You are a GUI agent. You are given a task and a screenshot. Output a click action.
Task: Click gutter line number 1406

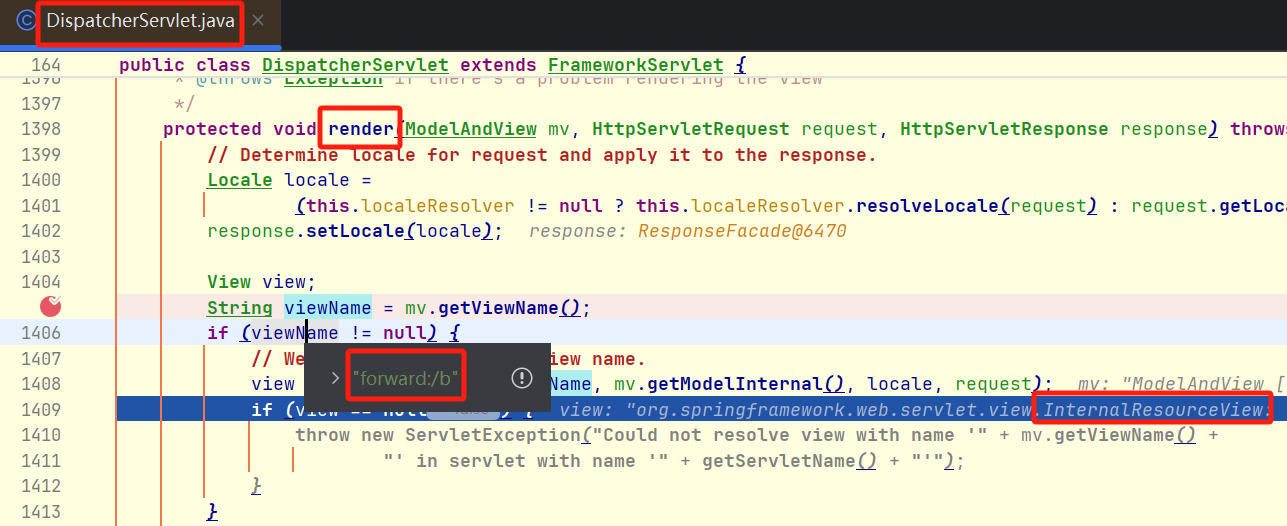(x=40, y=333)
